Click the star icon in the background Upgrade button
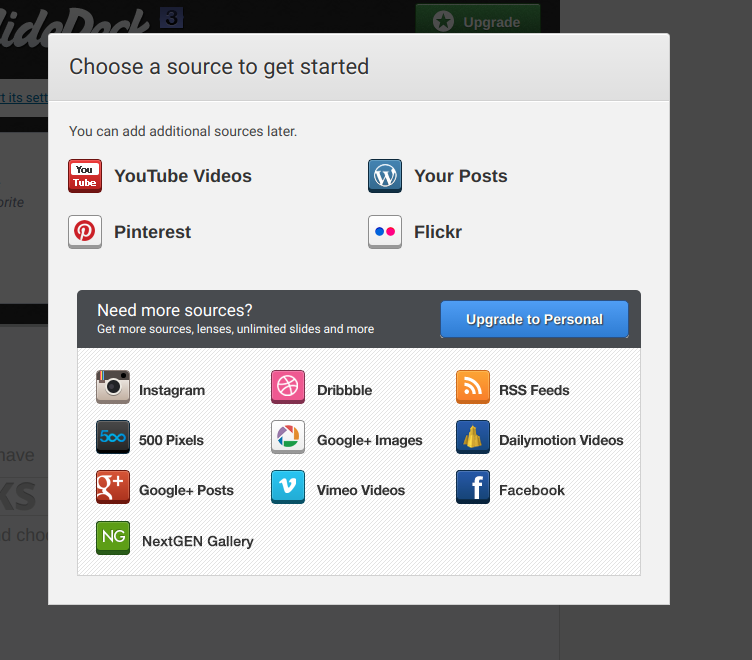Image resolution: width=752 pixels, height=660 pixels. 443,22
